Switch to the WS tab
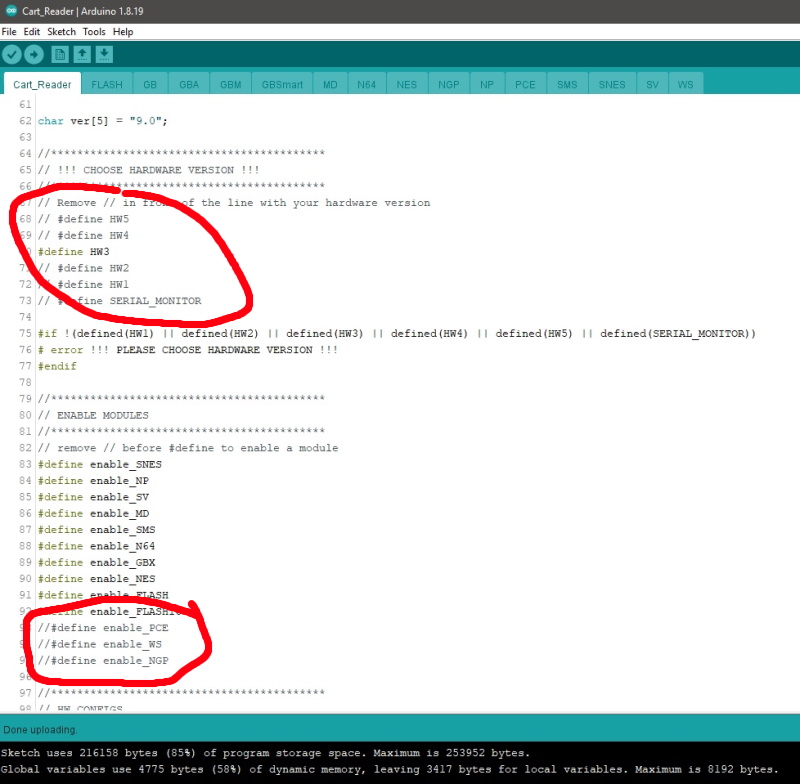This screenshot has height=784, width=800. click(x=685, y=84)
